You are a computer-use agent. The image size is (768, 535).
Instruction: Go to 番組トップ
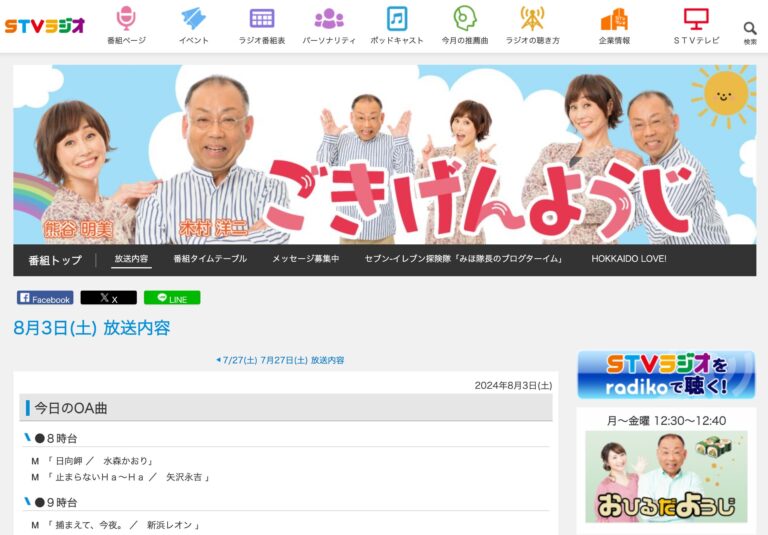[x=55, y=260]
